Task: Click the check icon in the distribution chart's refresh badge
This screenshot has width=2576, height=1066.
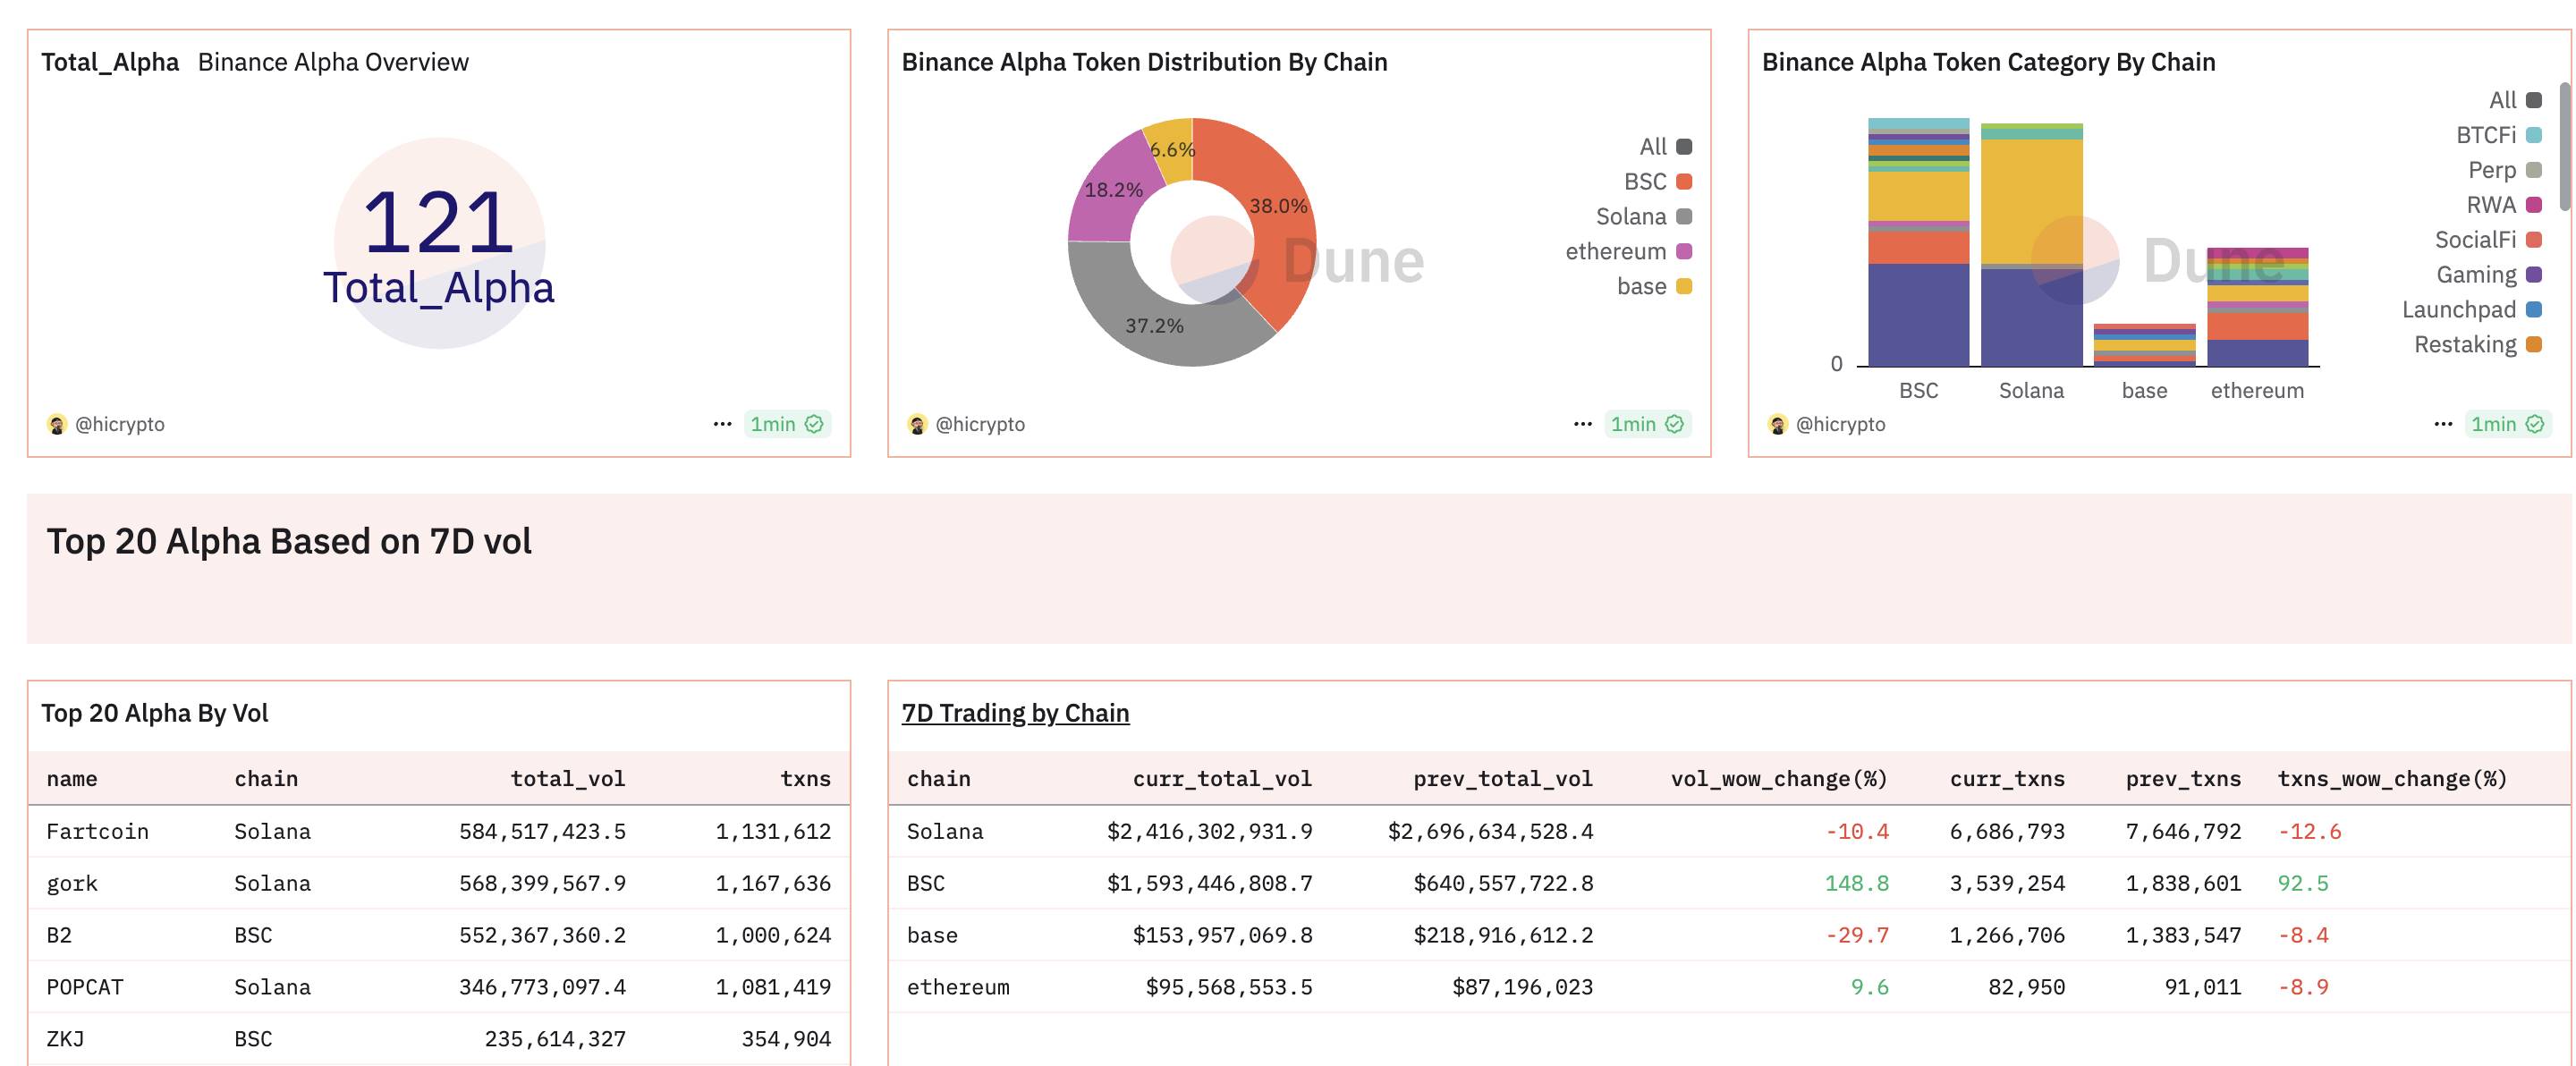Action: pyautogui.click(x=1675, y=424)
